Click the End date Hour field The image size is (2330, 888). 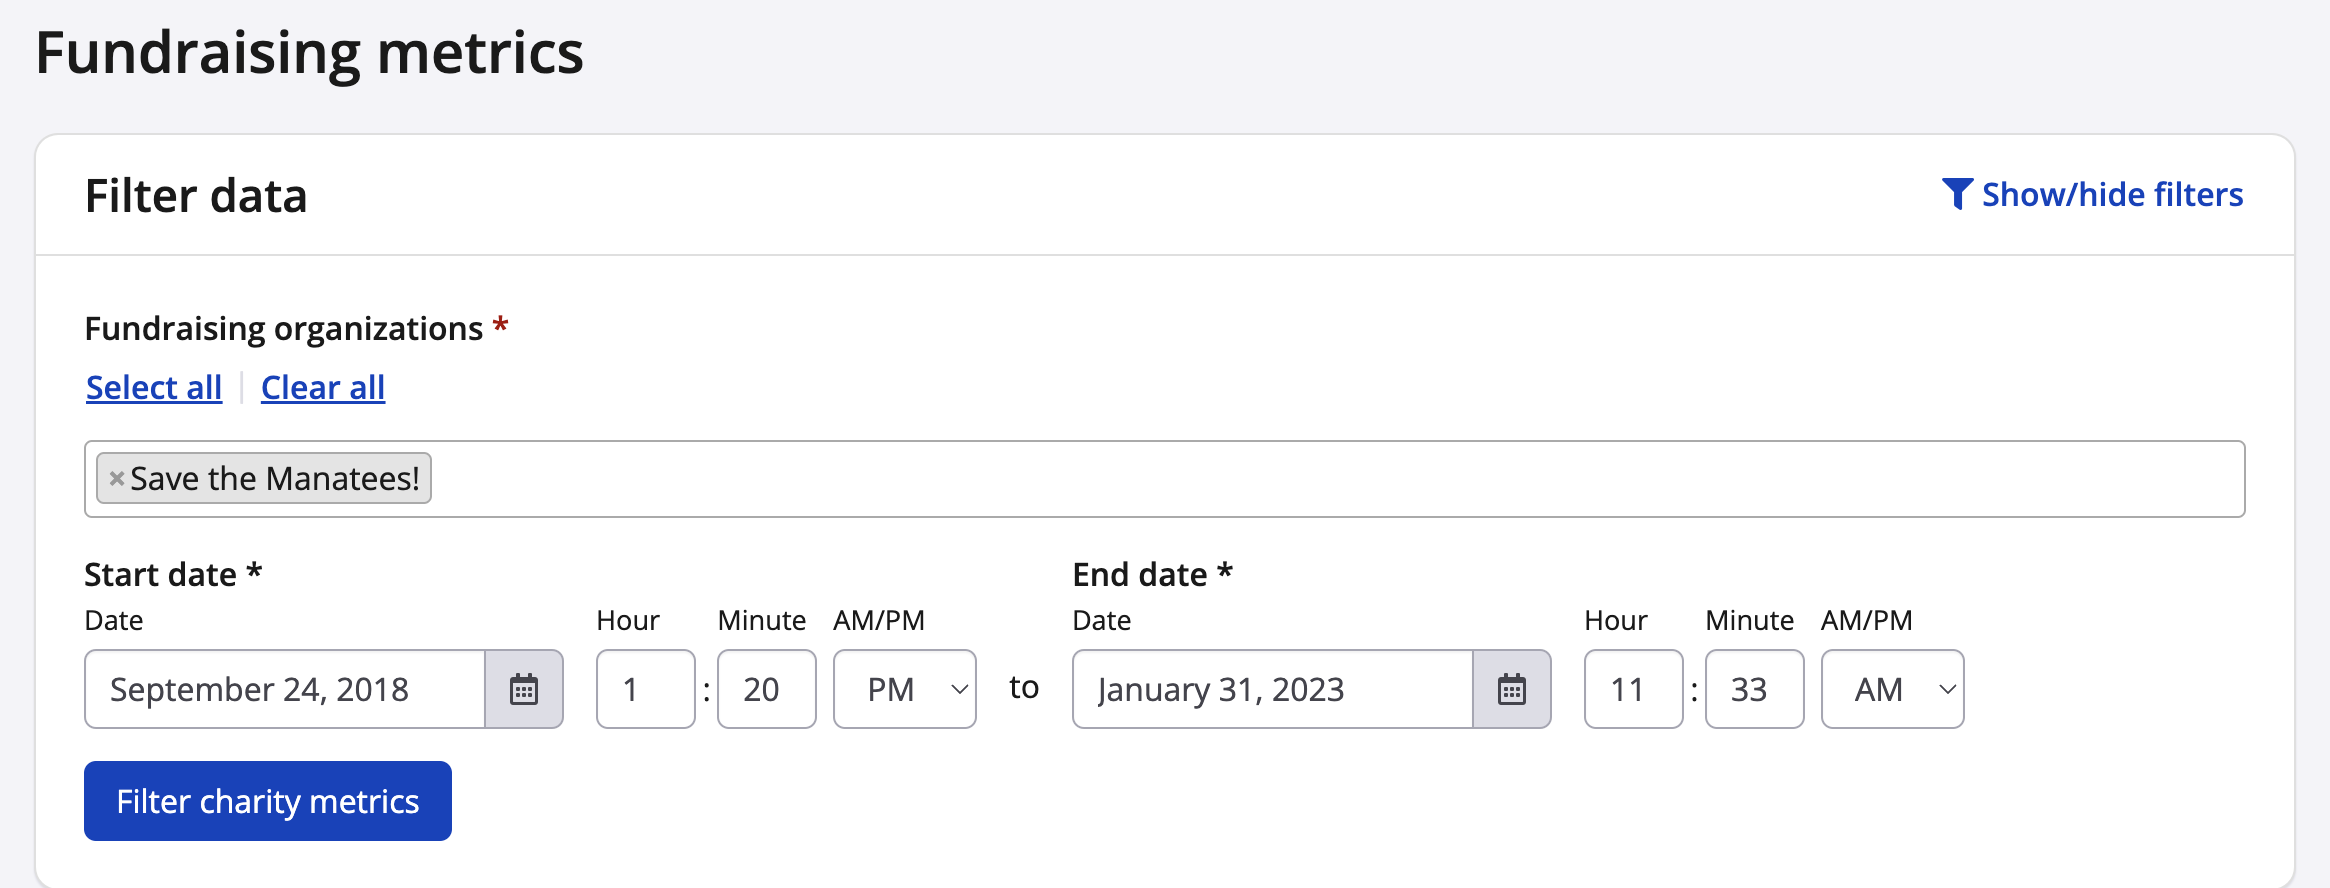[x=1633, y=690]
